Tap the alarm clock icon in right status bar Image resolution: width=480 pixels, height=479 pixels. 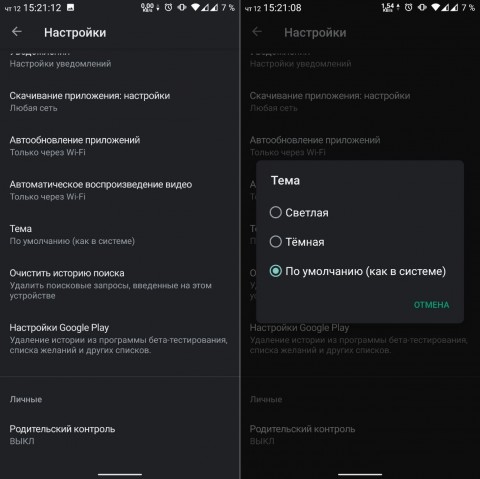click(x=409, y=7)
